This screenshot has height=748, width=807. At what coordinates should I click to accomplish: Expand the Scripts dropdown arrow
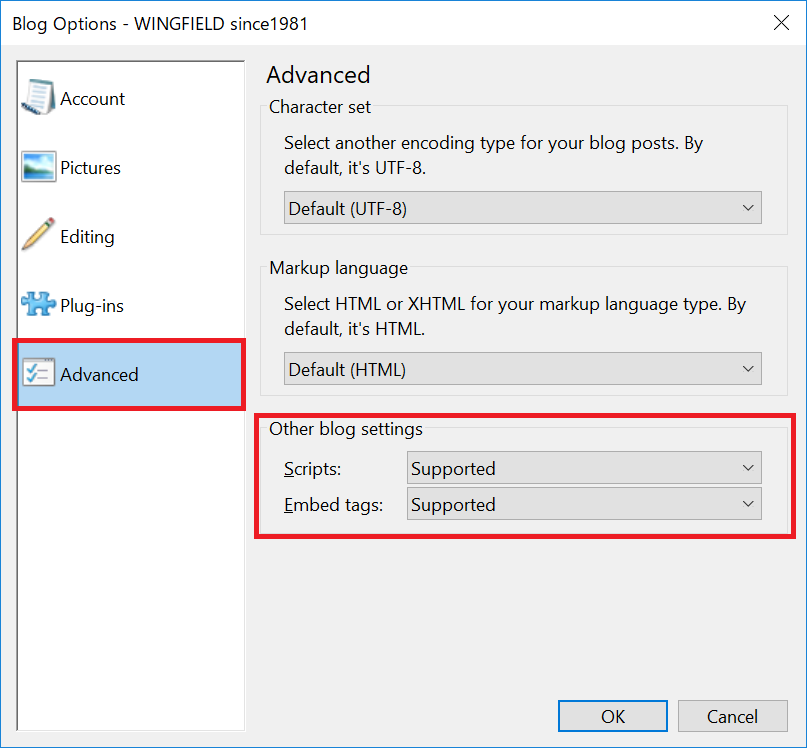click(x=748, y=468)
